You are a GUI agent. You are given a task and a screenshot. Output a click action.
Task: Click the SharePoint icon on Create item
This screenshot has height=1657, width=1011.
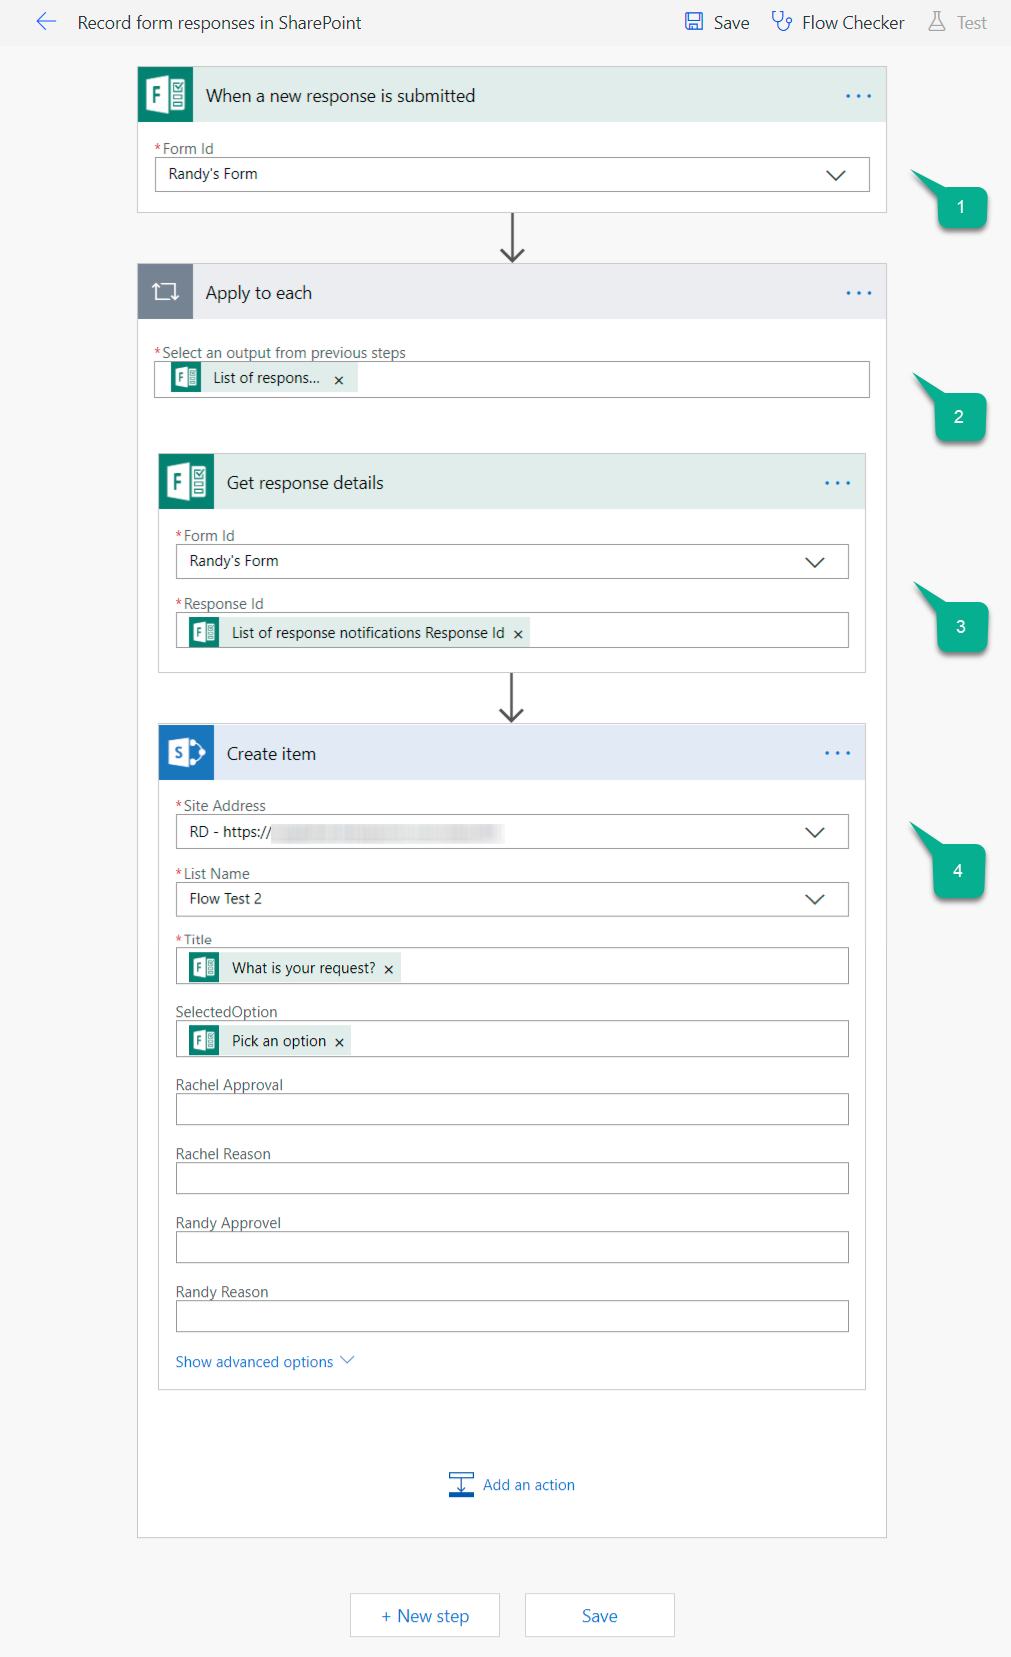(186, 753)
